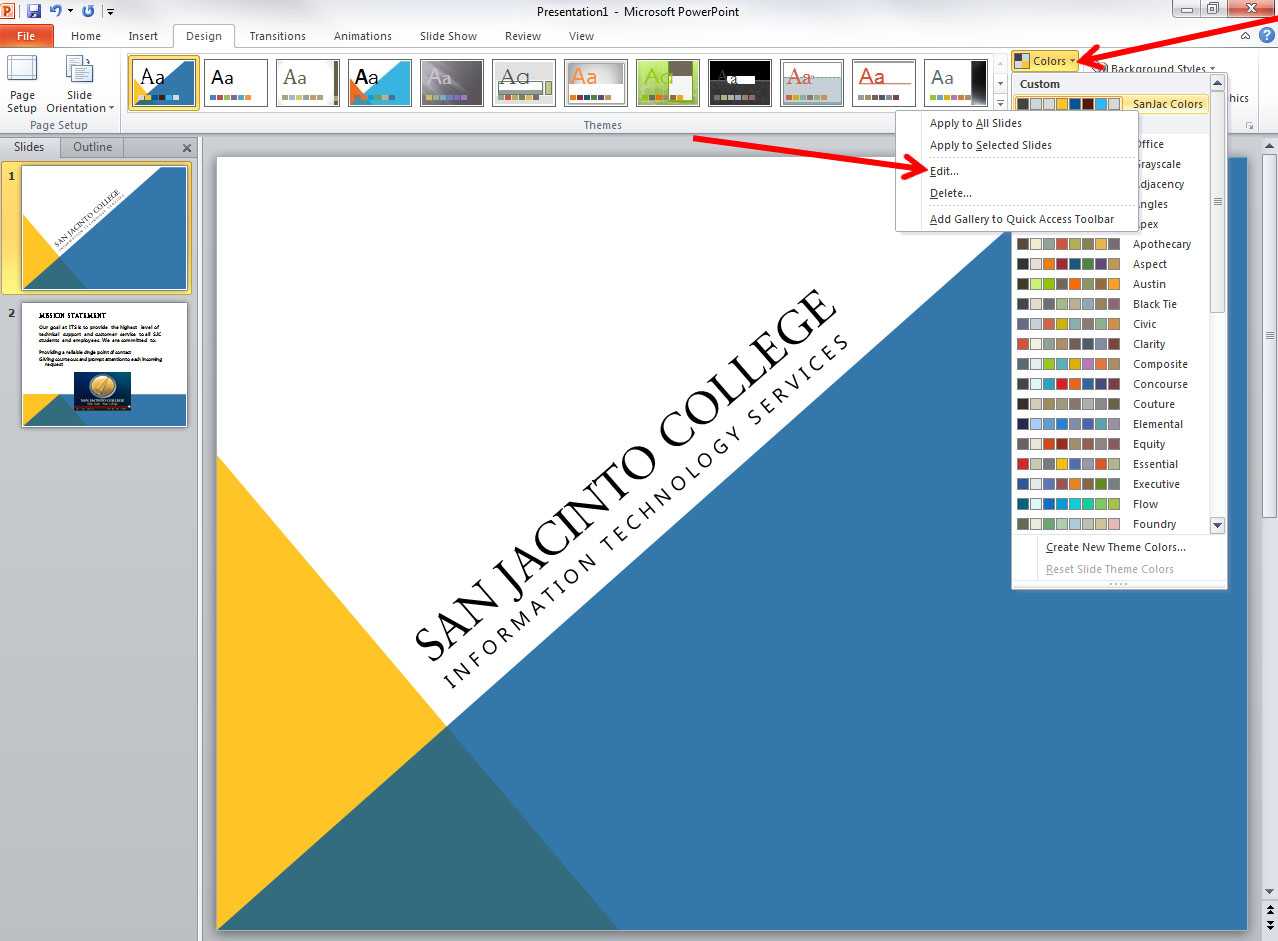Select the first blue-and-yellow angled theme thumbnail
This screenshot has width=1278, height=941.
tap(164, 83)
